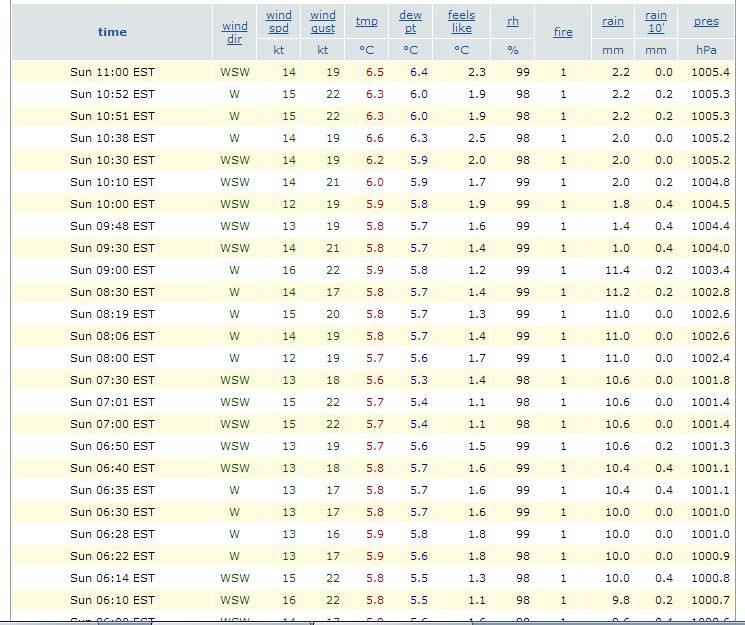Open the feels like header link
The width and height of the screenshot is (745, 625).
[x=461, y=21]
